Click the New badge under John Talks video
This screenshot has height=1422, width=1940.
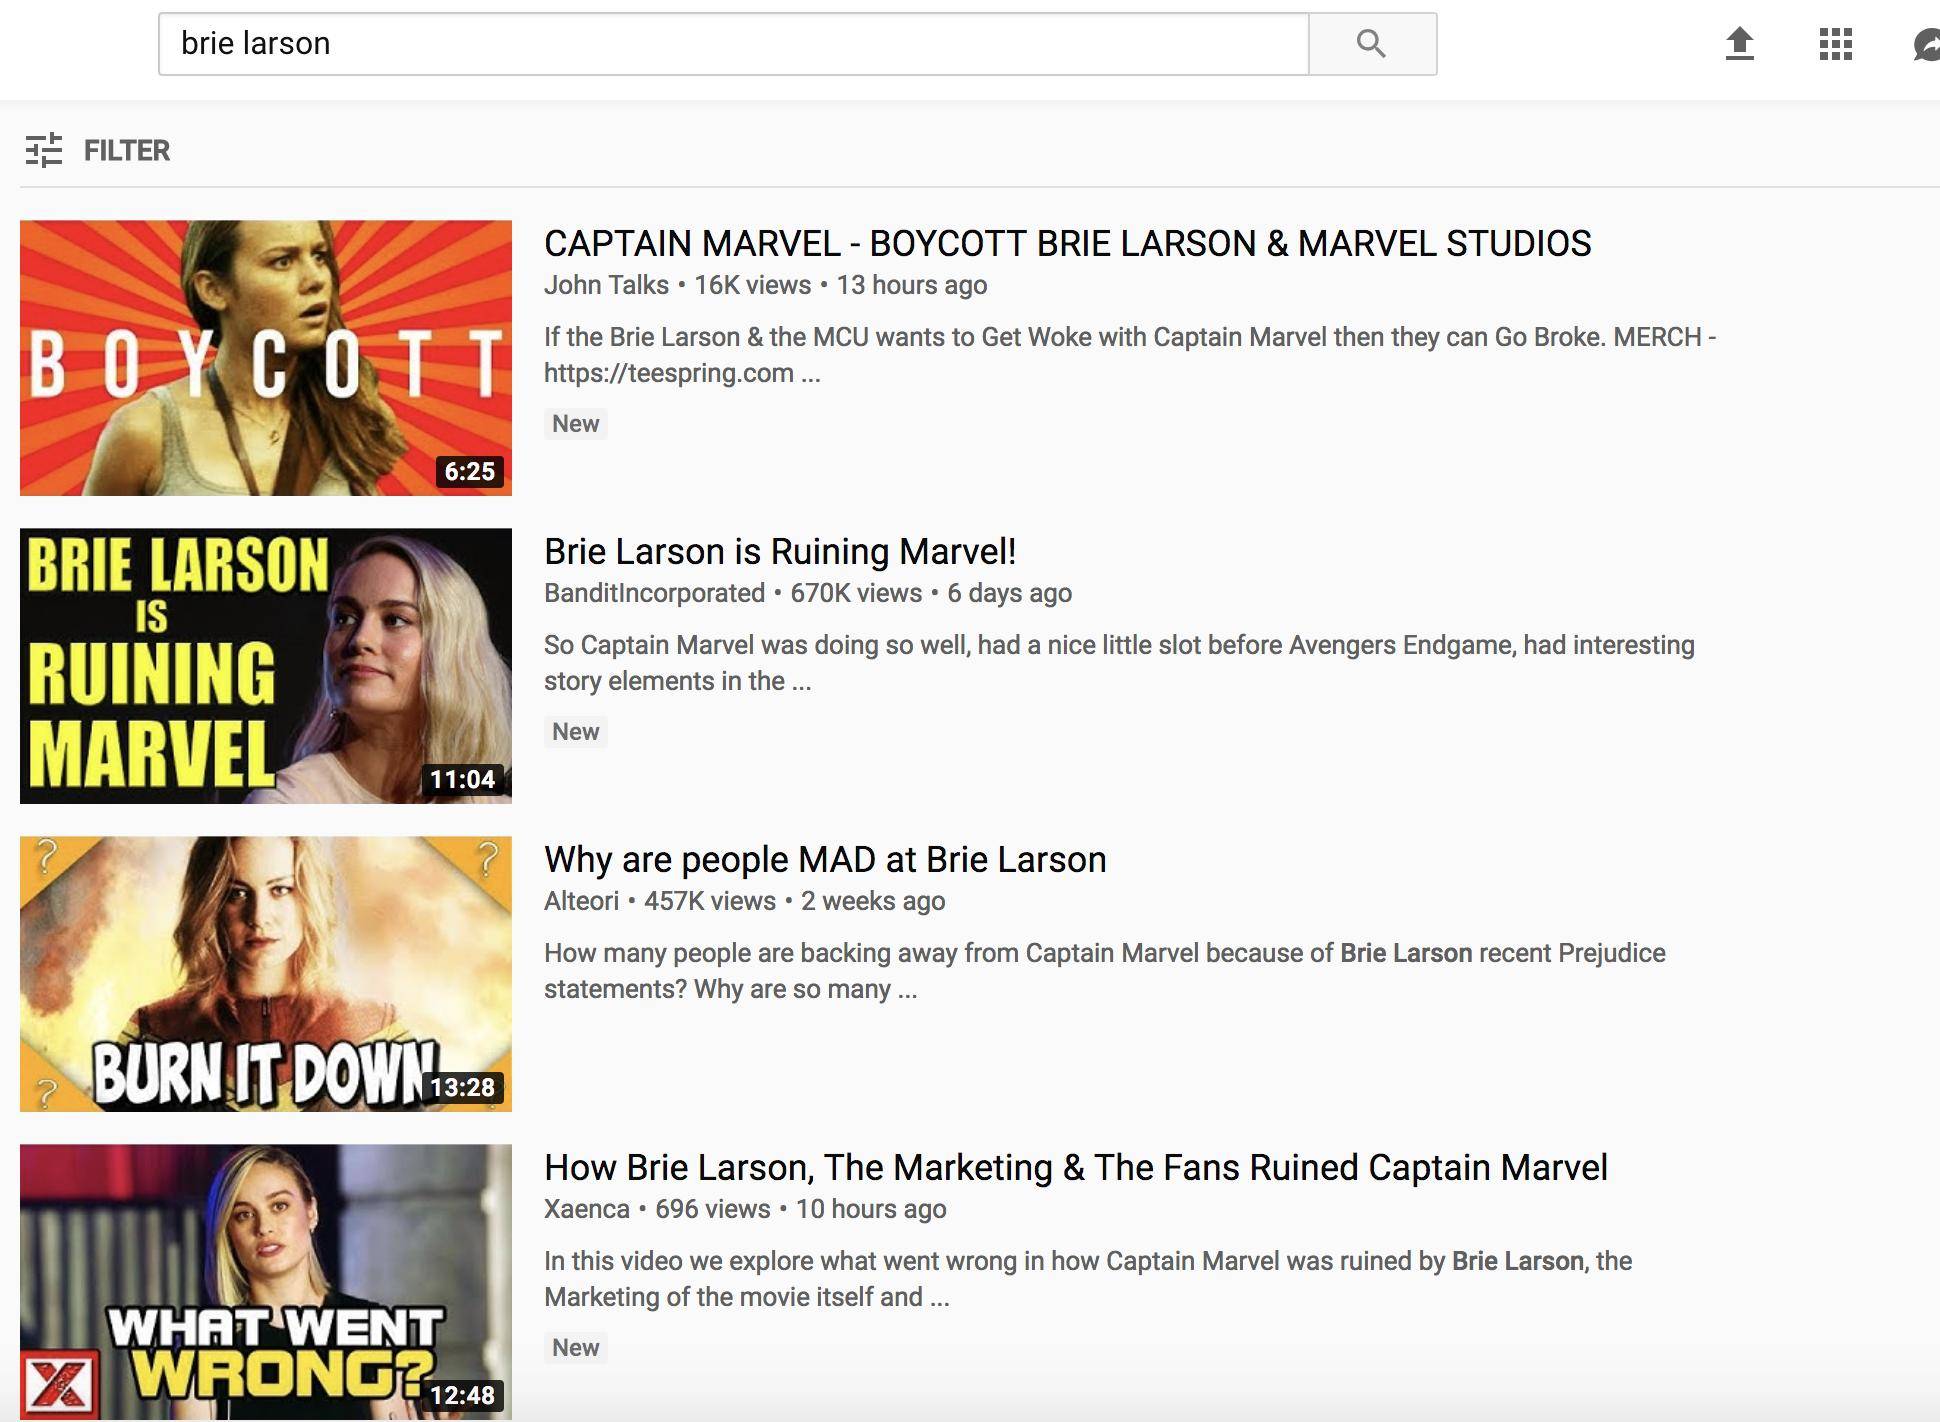click(x=576, y=424)
